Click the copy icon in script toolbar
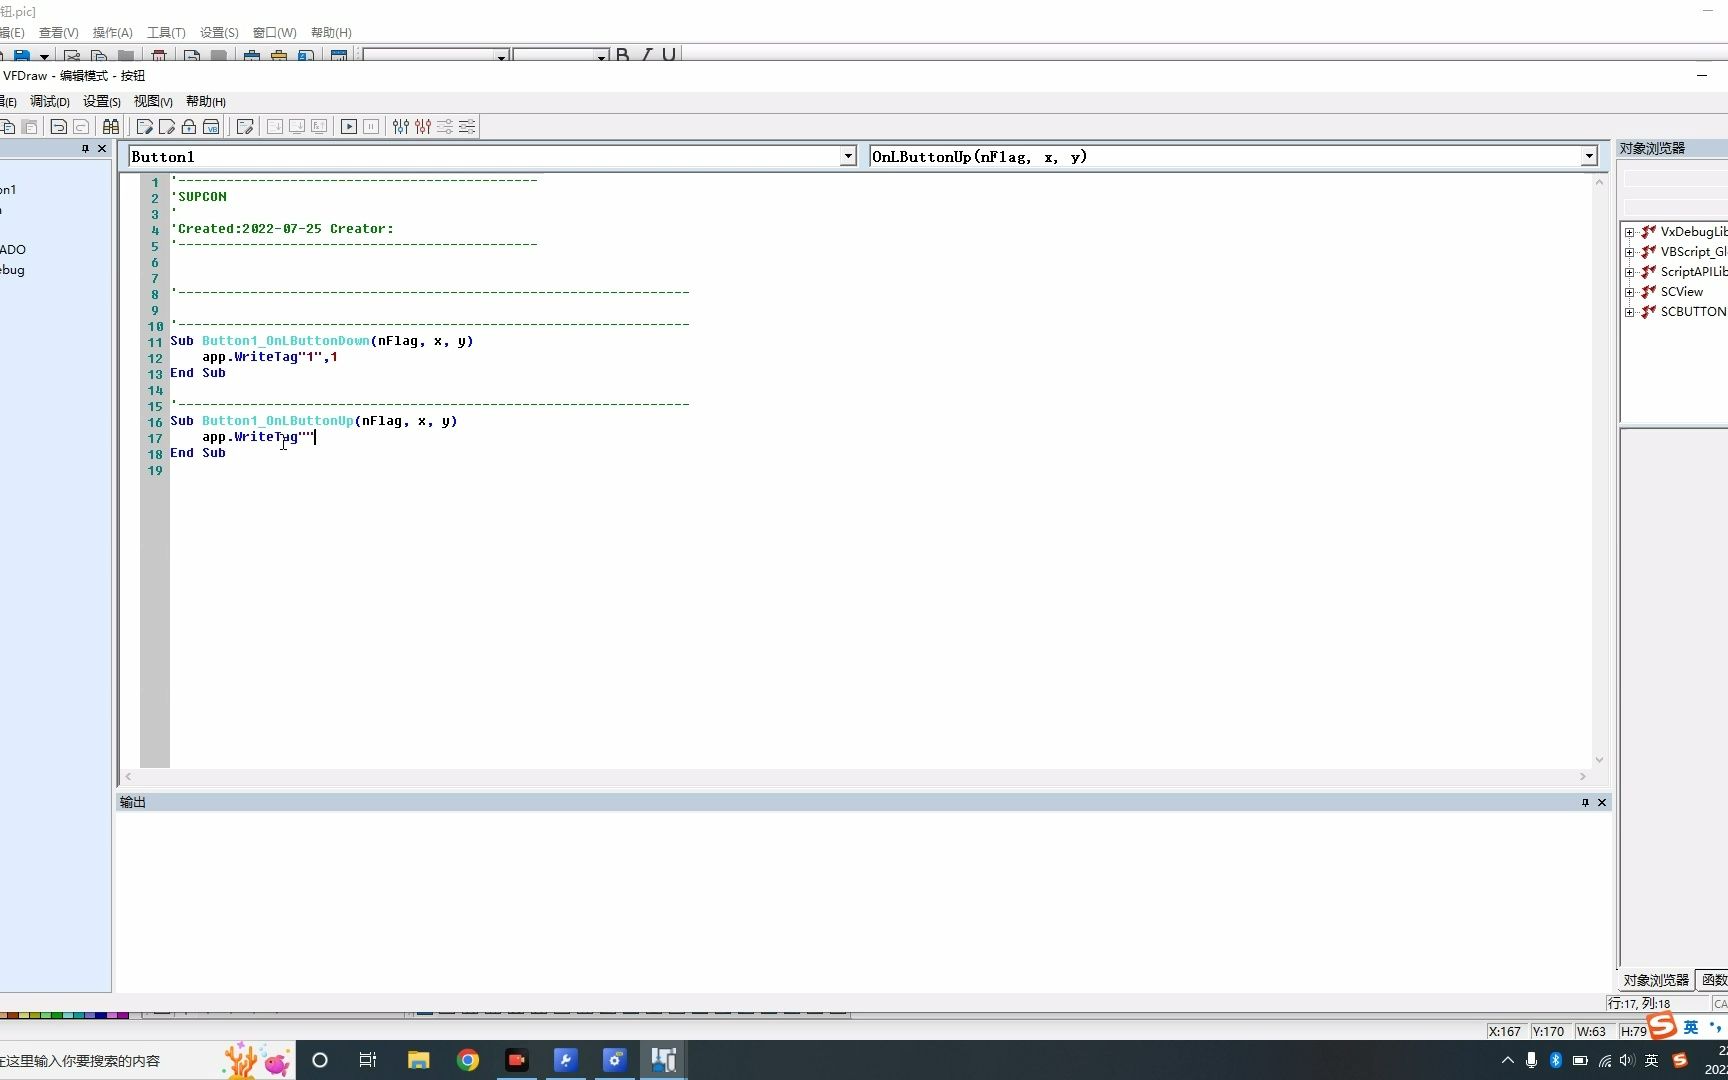Viewport: 1728px width, 1080px height. [x=7, y=127]
